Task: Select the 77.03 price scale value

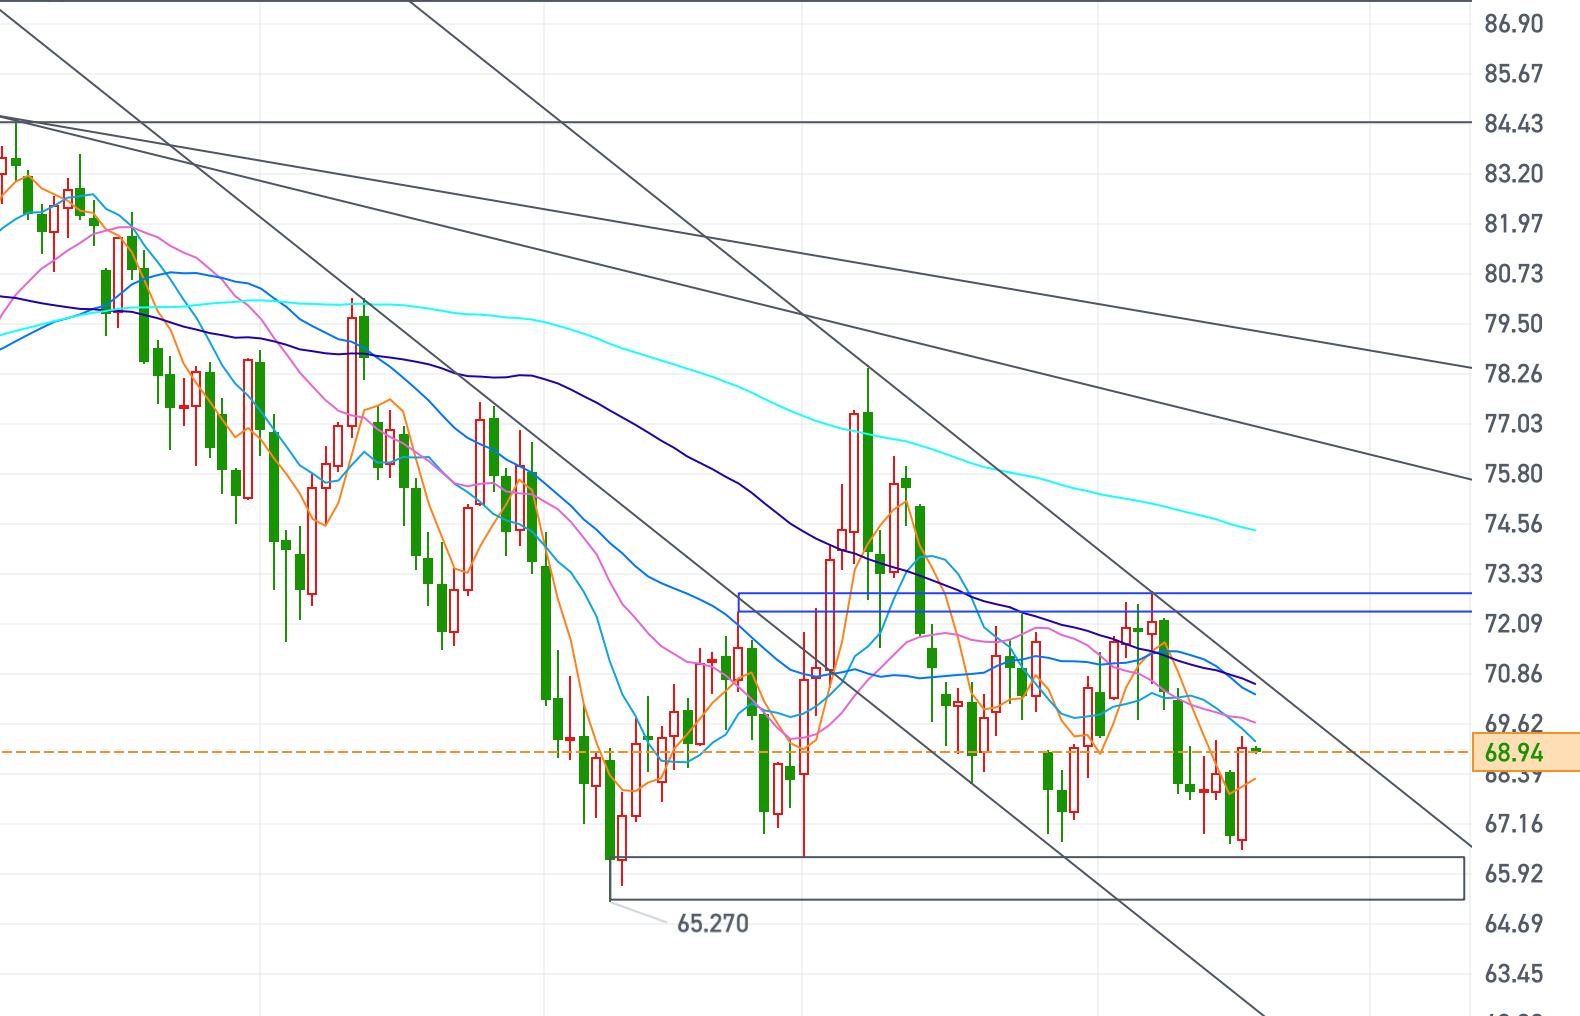Action: pos(1513,424)
